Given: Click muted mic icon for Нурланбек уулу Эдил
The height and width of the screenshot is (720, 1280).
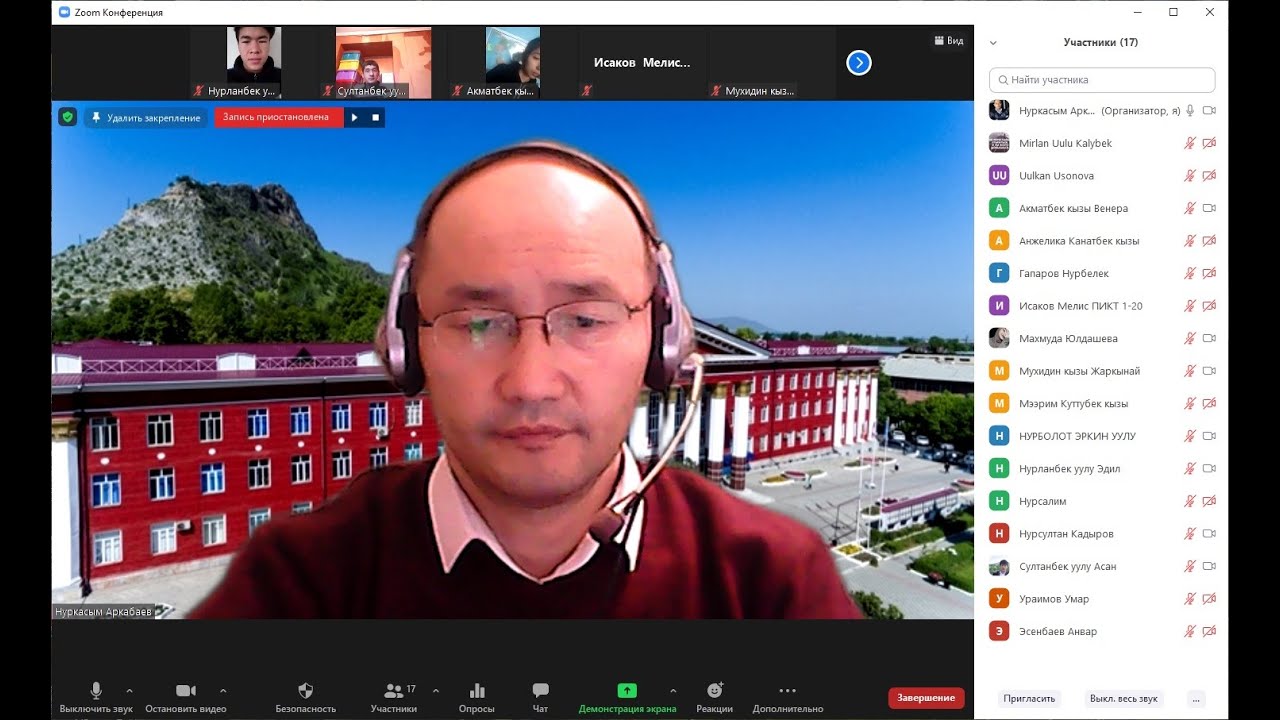Looking at the screenshot, I should pyautogui.click(x=1190, y=468).
